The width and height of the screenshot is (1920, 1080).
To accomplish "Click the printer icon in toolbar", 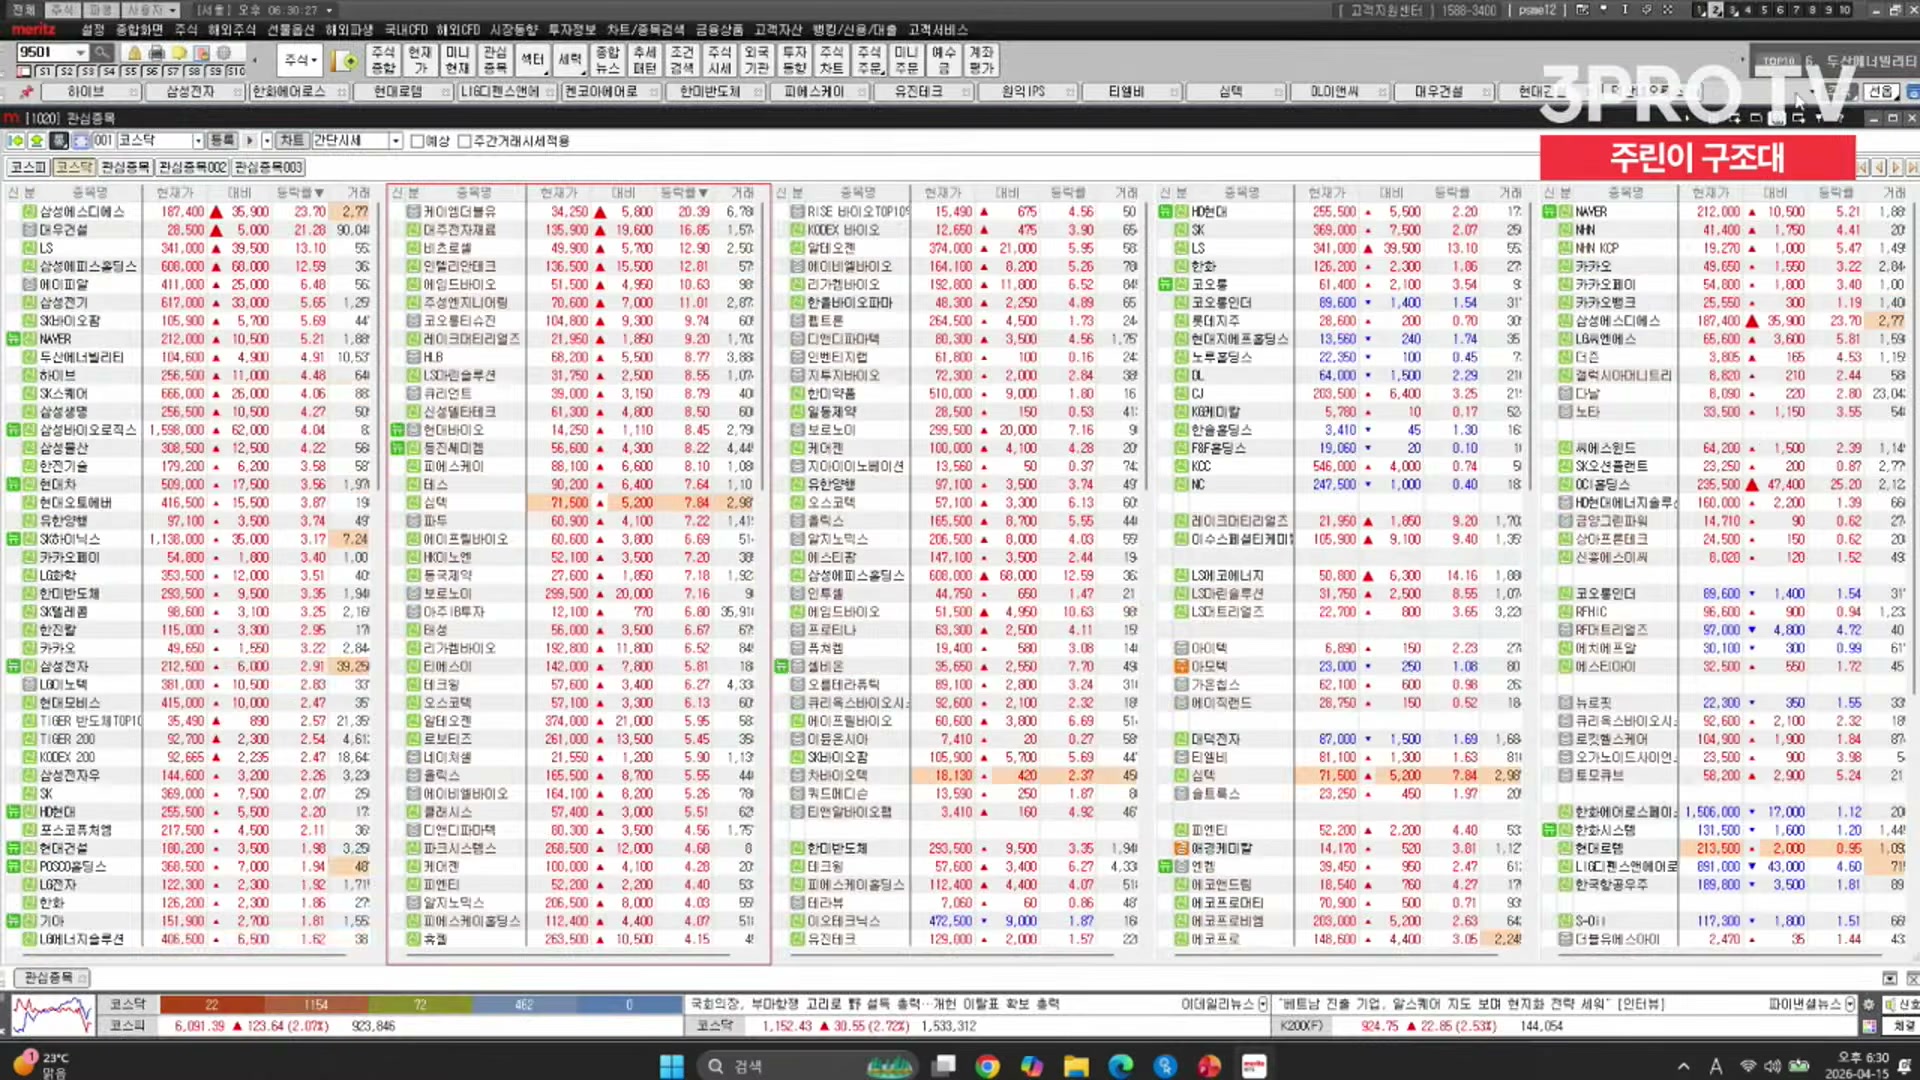I will pos(156,52).
